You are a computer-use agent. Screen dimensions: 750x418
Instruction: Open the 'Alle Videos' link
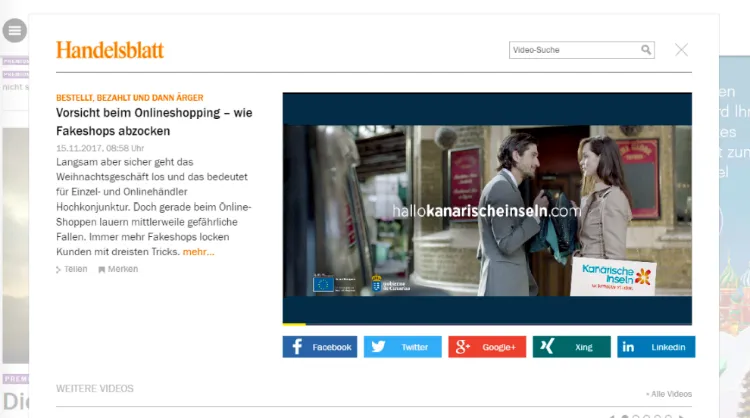669,394
